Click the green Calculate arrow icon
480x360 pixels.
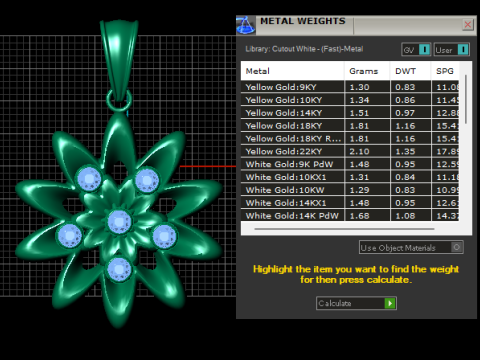point(390,303)
